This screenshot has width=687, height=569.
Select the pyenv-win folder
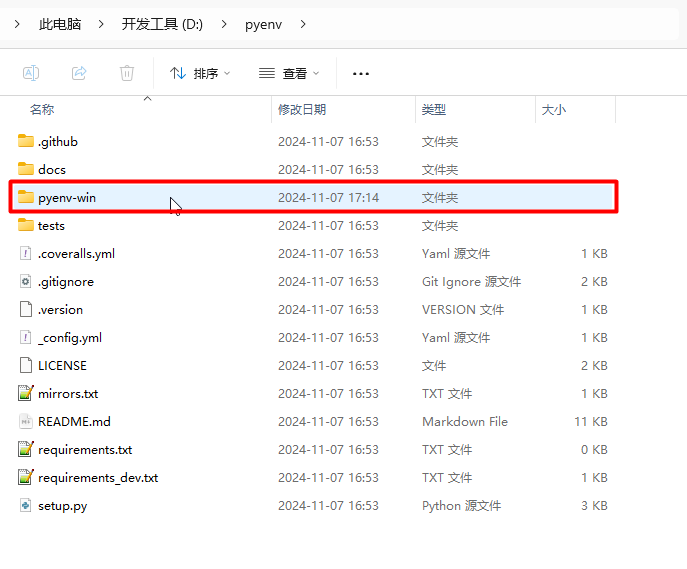(x=67, y=197)
